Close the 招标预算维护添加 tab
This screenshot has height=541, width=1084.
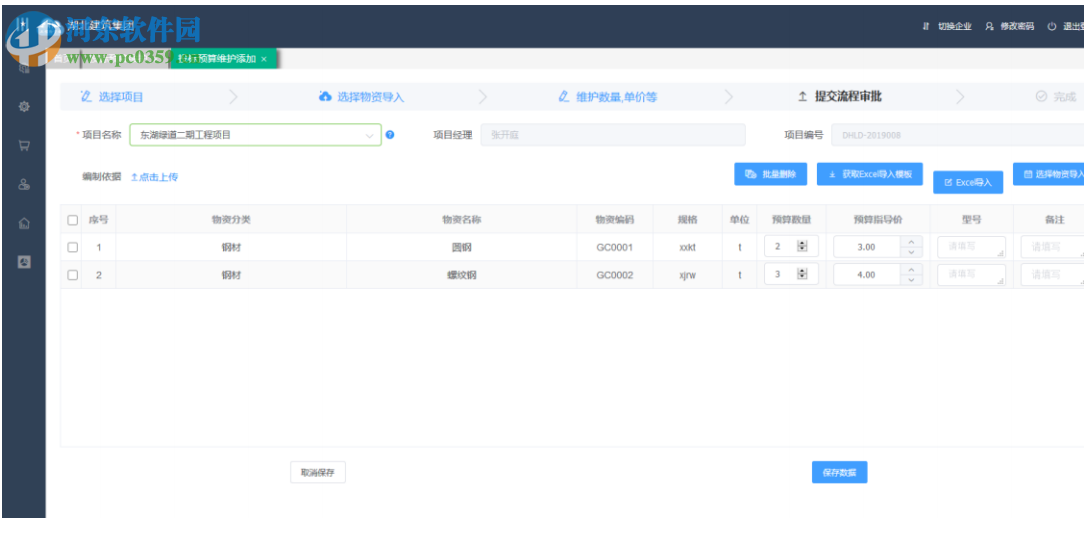[264, 59]
